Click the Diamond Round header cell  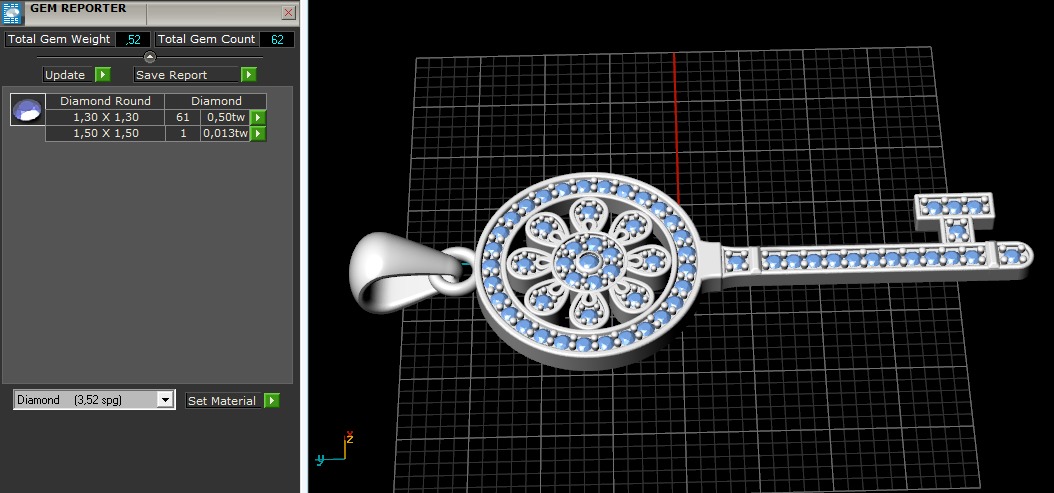pos(105,101)
